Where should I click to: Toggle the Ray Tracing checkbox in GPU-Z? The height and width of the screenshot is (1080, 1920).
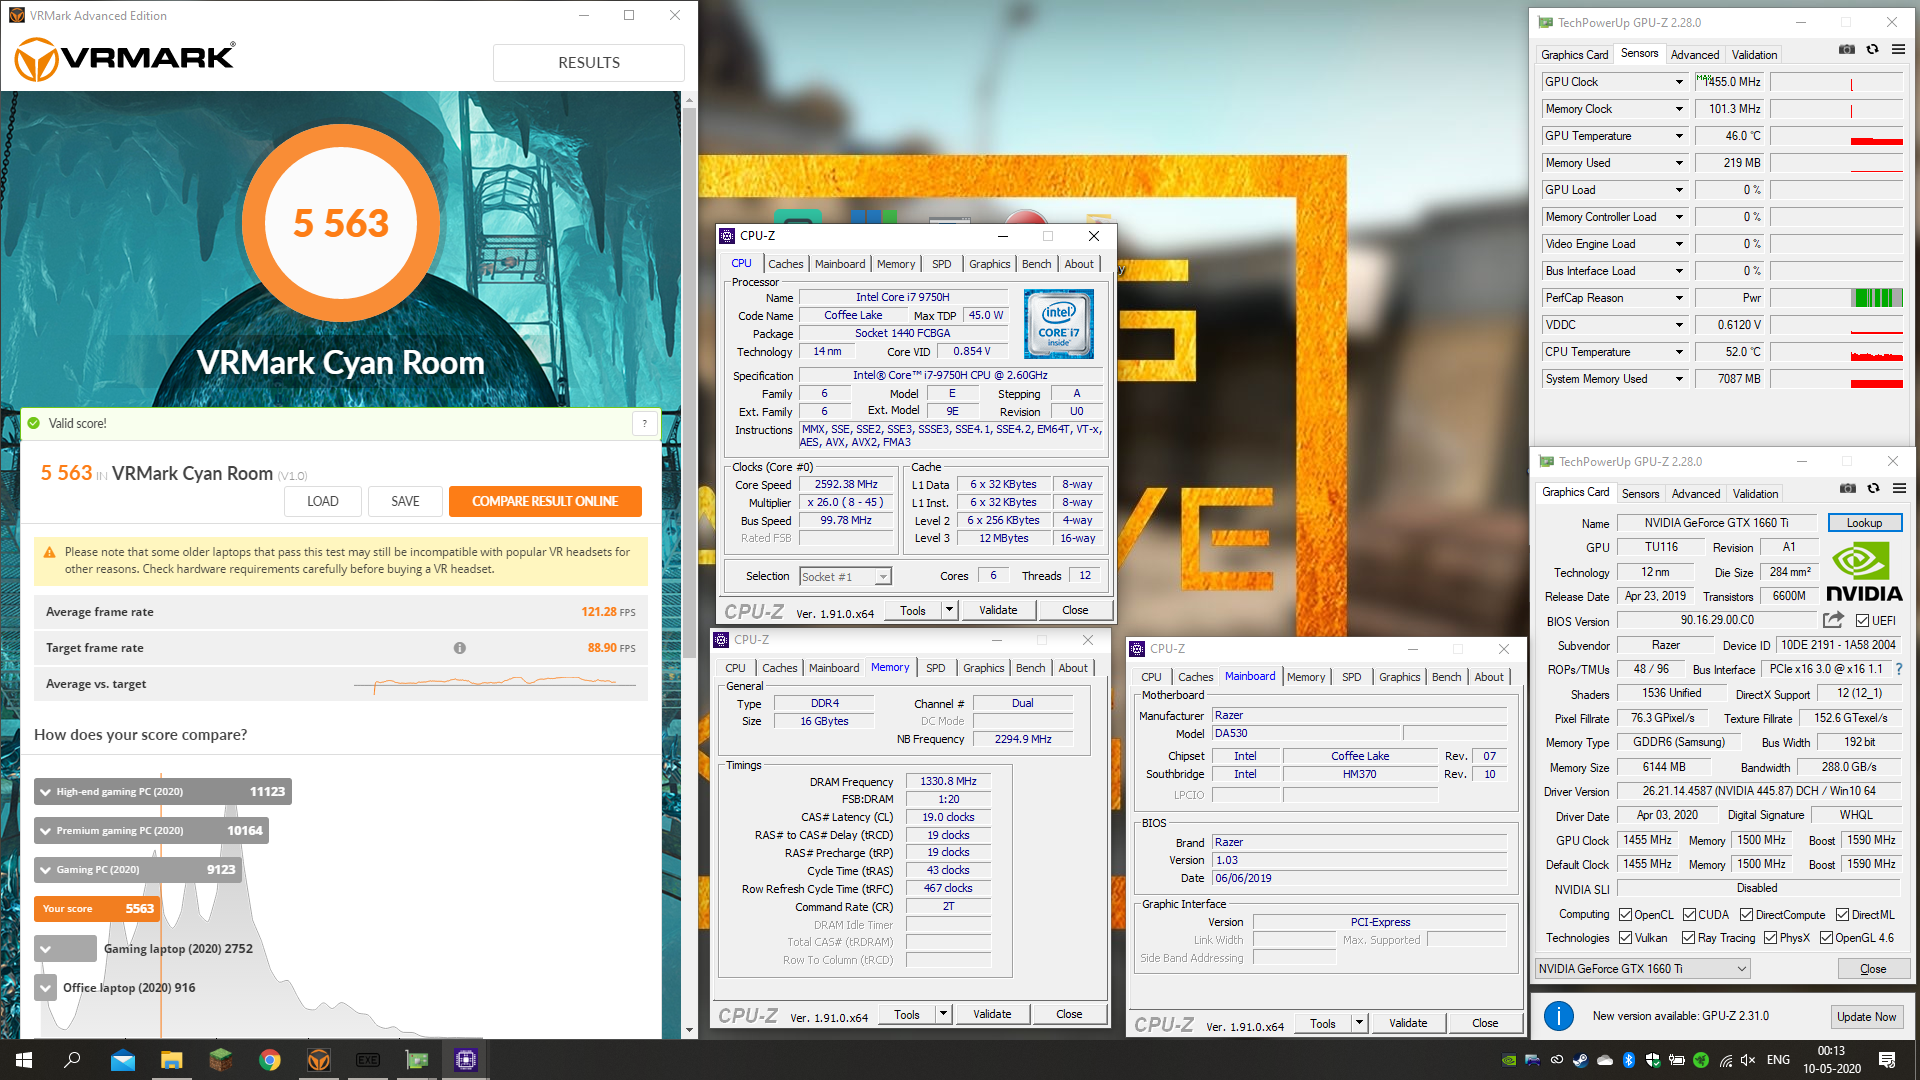[x=1689, y=938]
